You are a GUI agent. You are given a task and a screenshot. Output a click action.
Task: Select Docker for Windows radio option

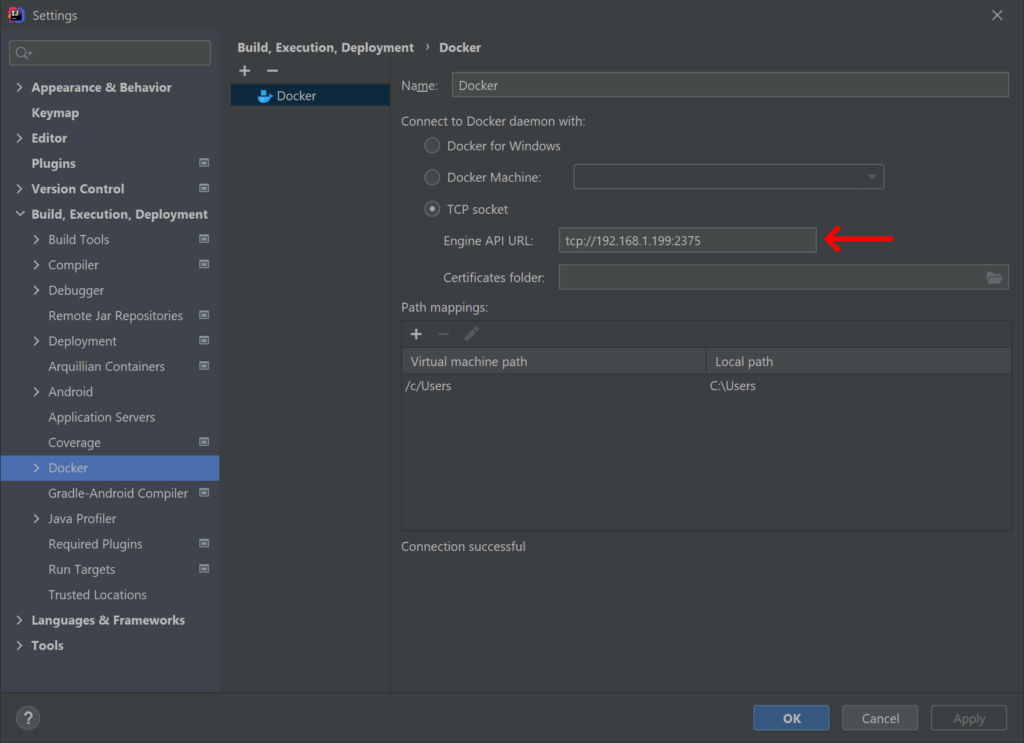click(x=432, y=146)
